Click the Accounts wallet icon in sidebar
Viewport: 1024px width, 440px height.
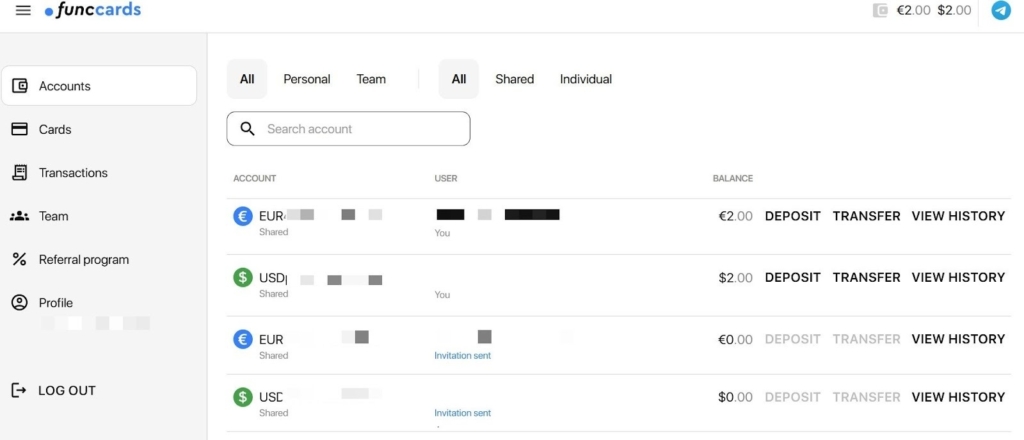coord(20,86)
